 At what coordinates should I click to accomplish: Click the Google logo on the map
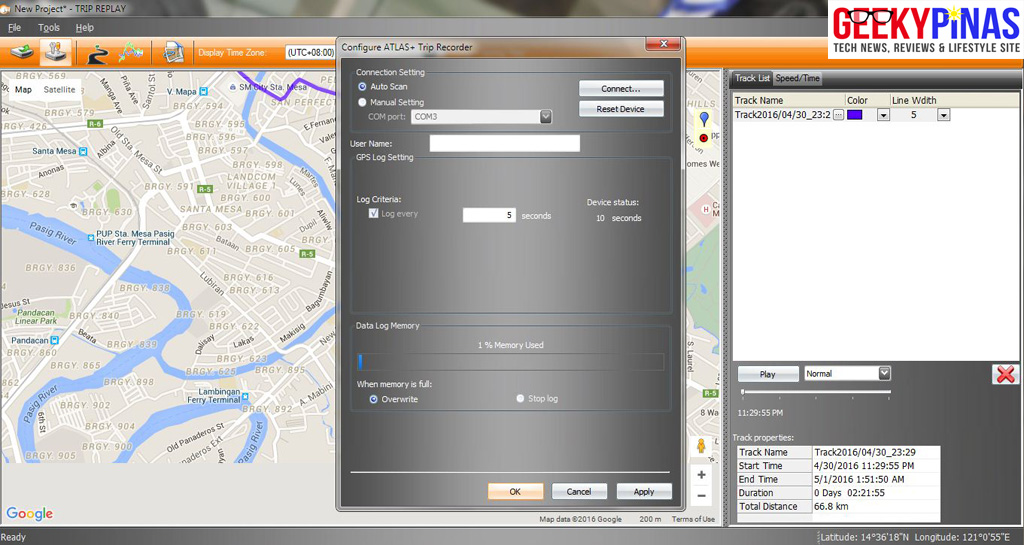point(29,514)
